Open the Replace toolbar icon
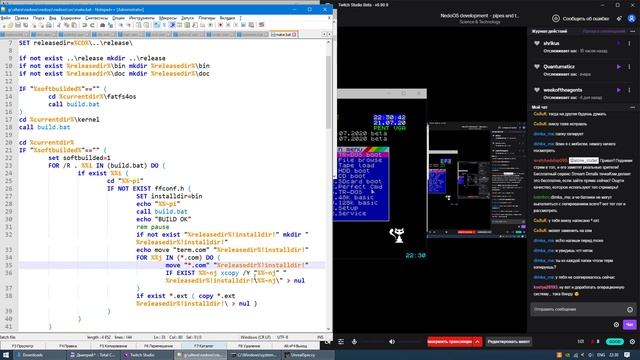640x360 pixels. (111, 25)
